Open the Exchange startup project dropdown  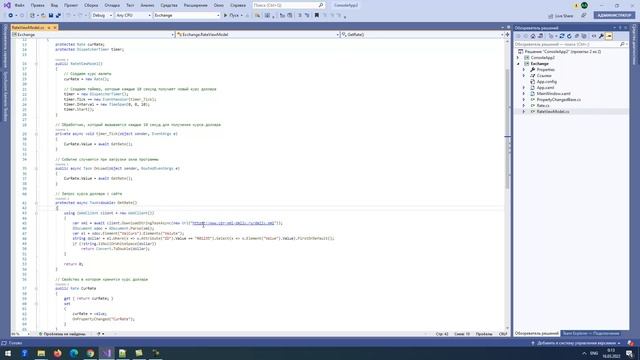coord(187,16)
